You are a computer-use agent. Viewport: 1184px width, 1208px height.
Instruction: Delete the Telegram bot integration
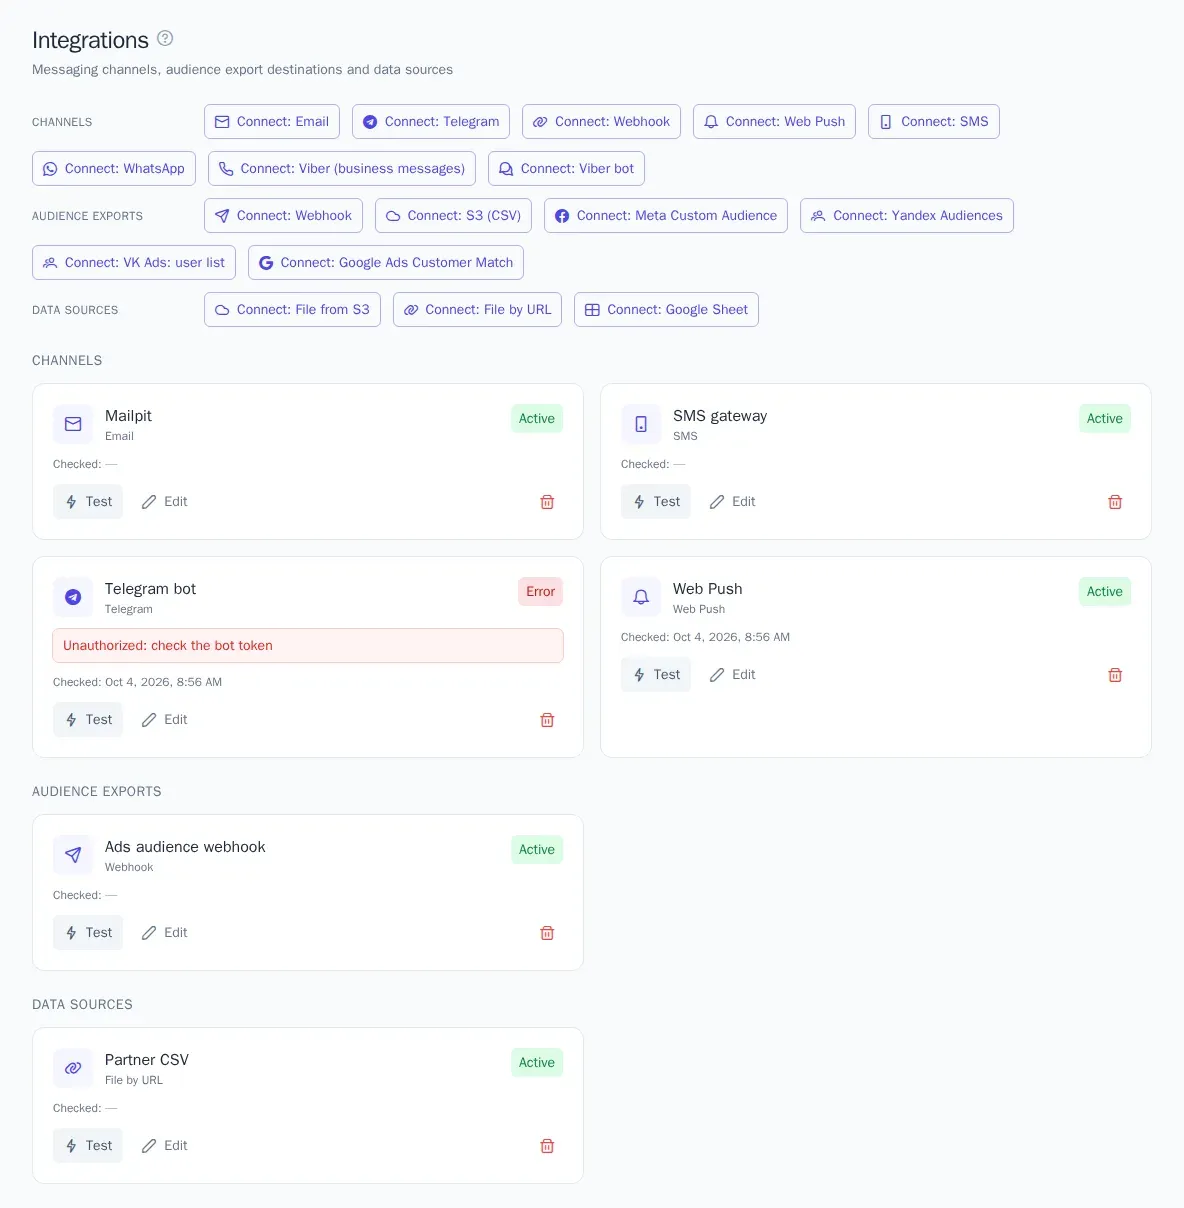(547, 720)
